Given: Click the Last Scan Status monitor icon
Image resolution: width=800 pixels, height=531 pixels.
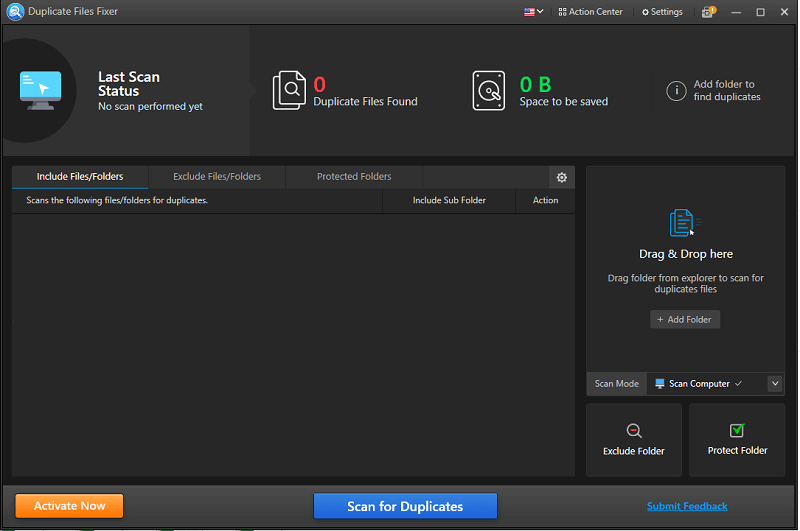Looking at the screenshot, I should click(40, 90).
